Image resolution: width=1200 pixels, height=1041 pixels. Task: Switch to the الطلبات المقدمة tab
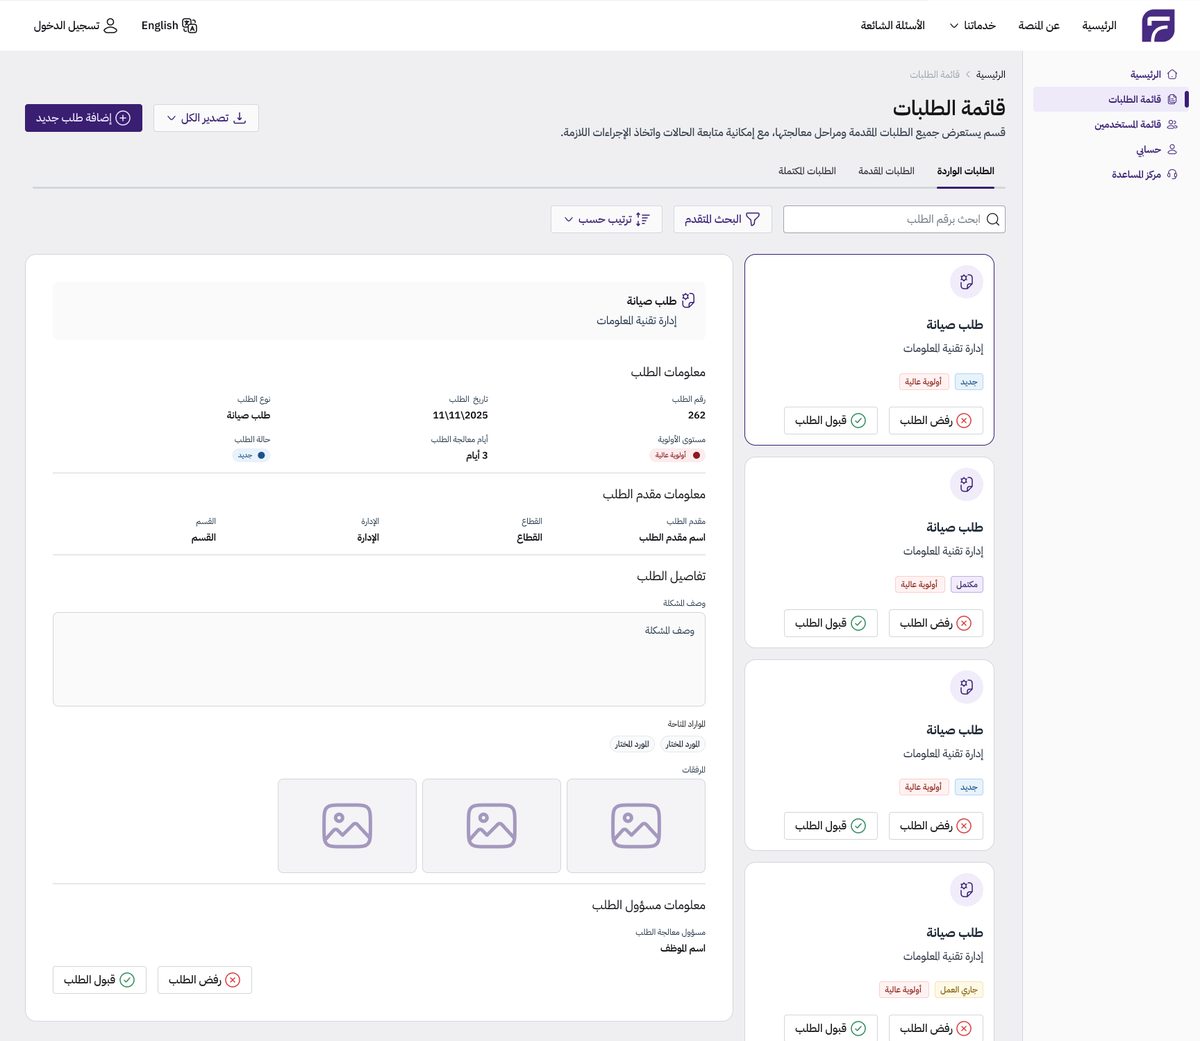886,171
